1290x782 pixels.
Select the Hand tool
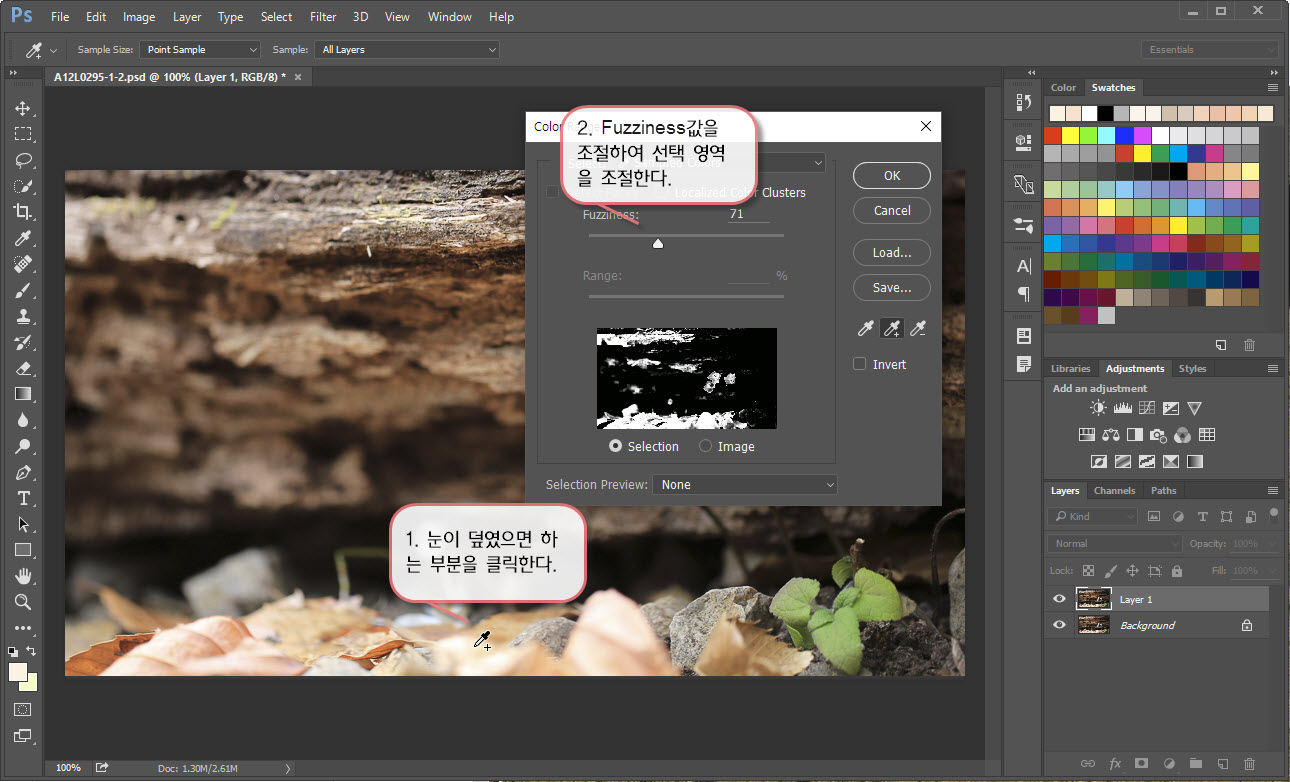23,576
